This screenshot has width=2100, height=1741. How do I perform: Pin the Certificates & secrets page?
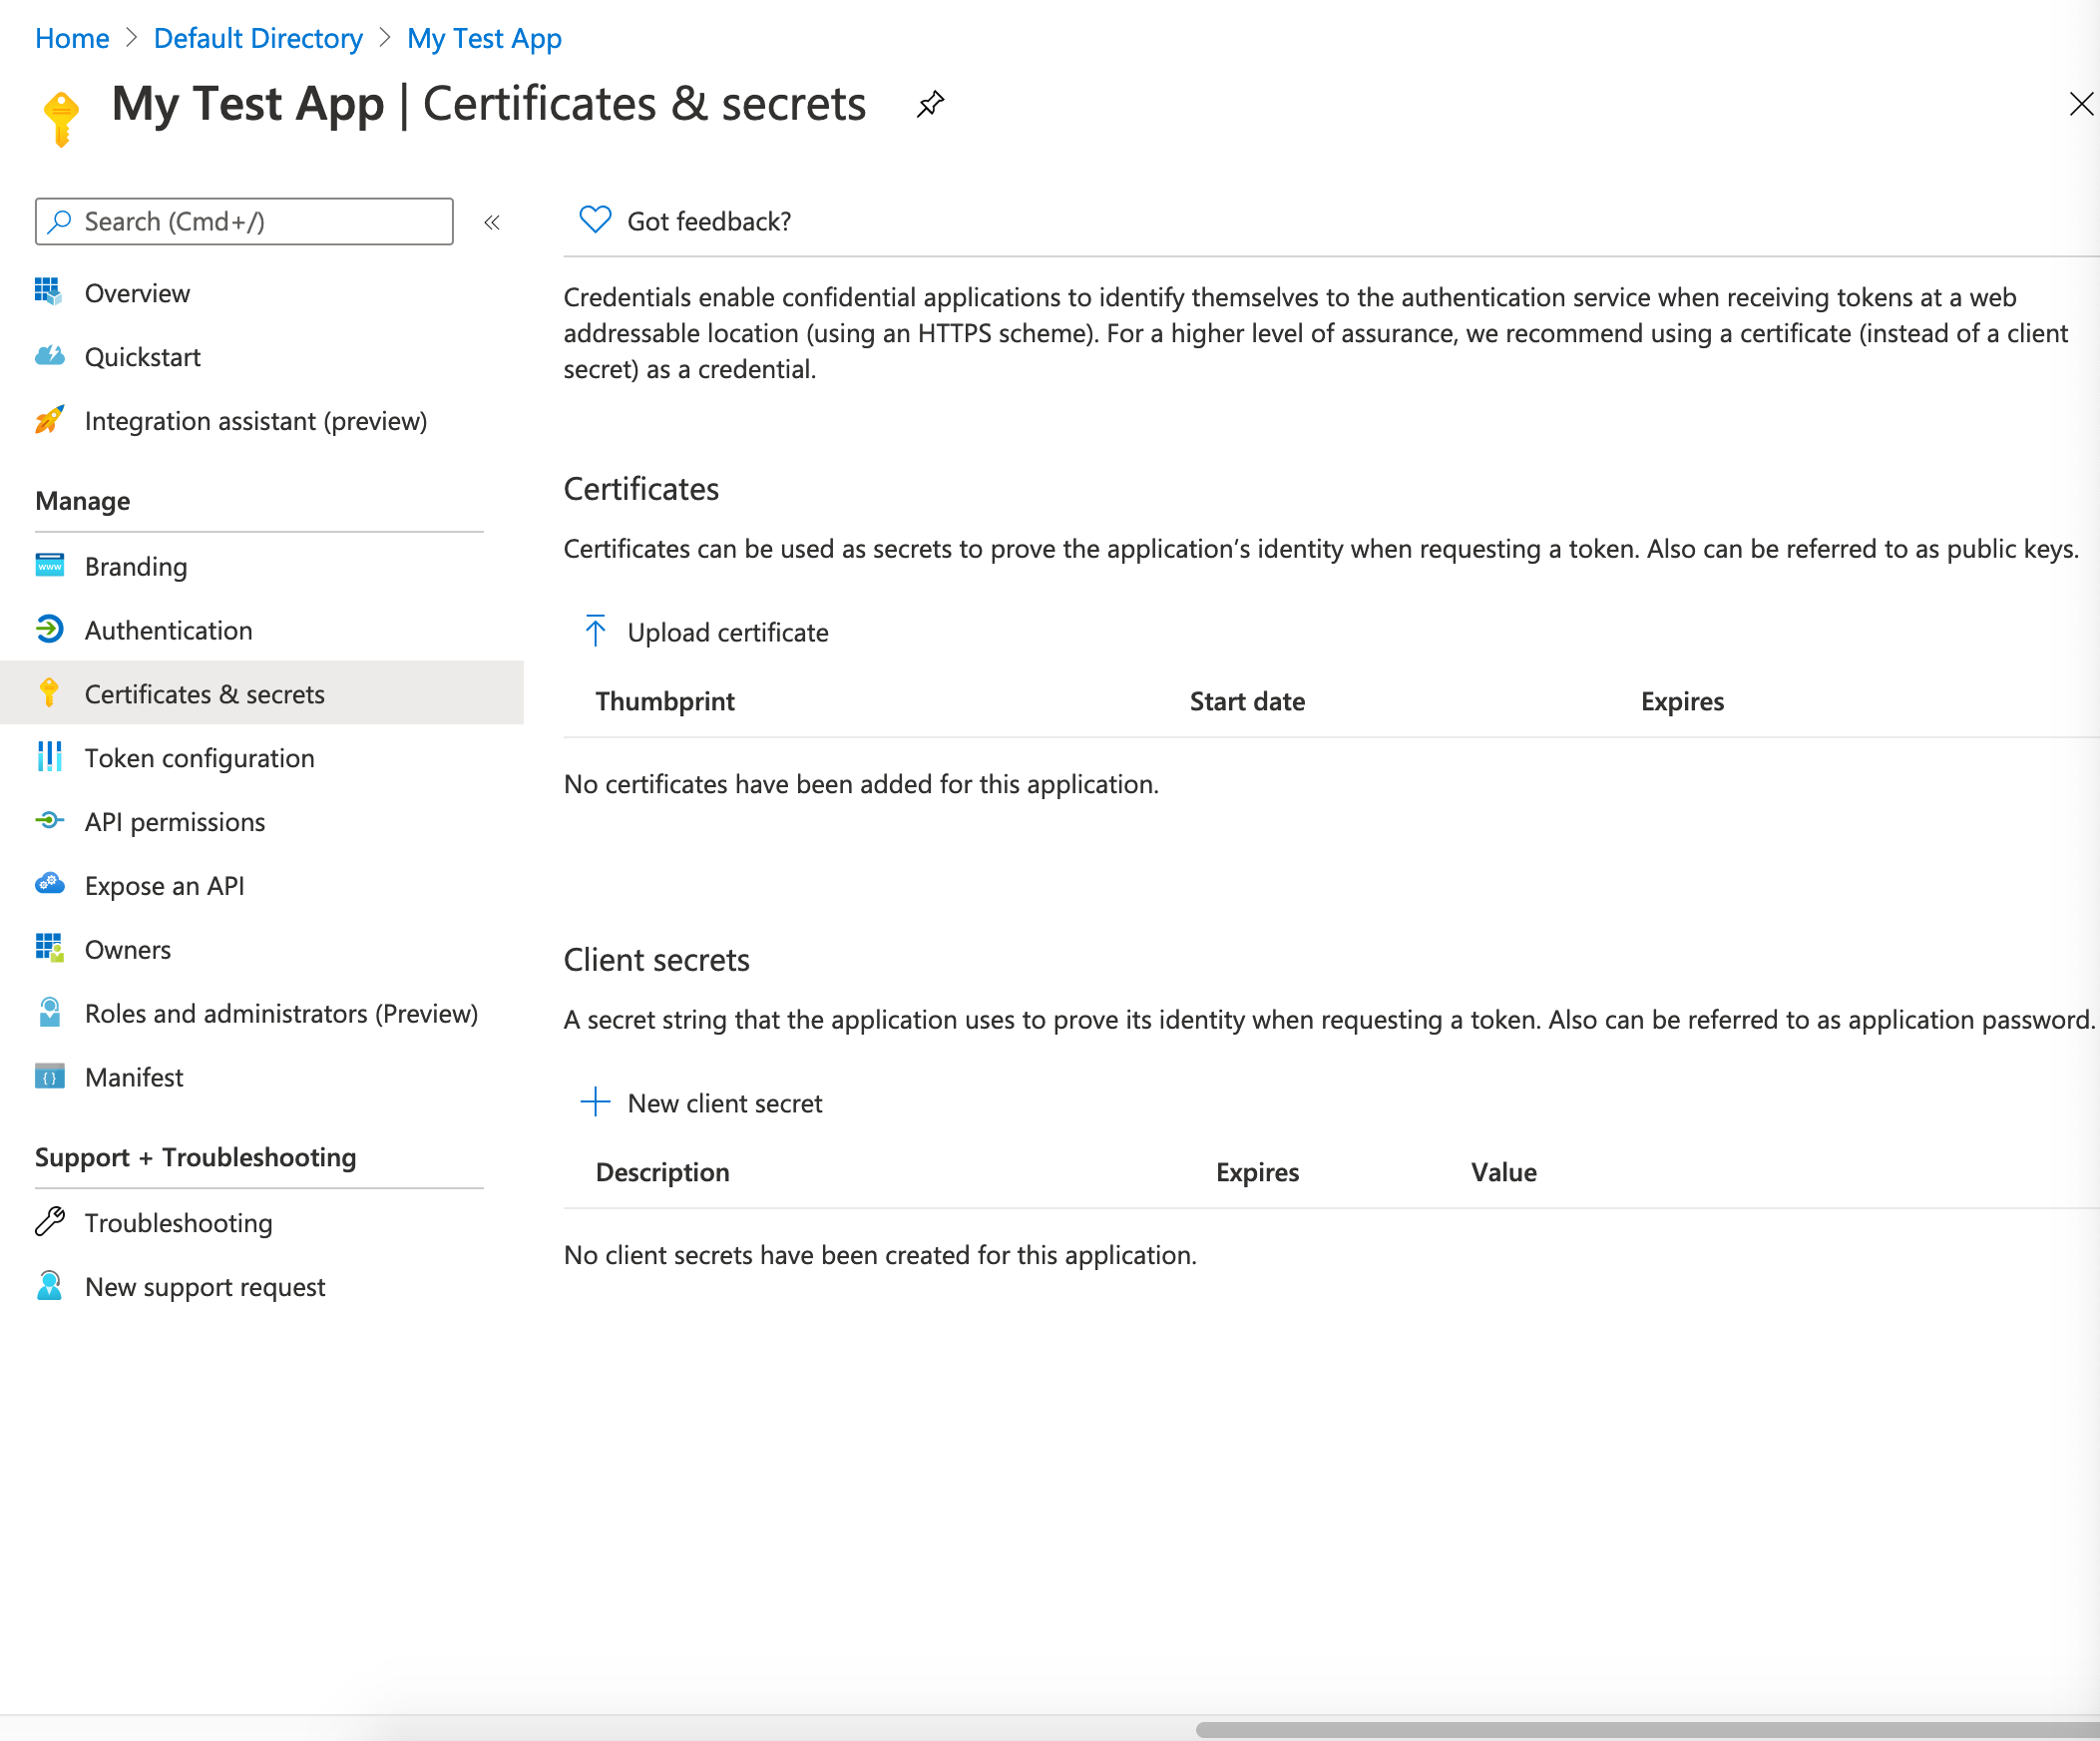[x=930, y=104]
